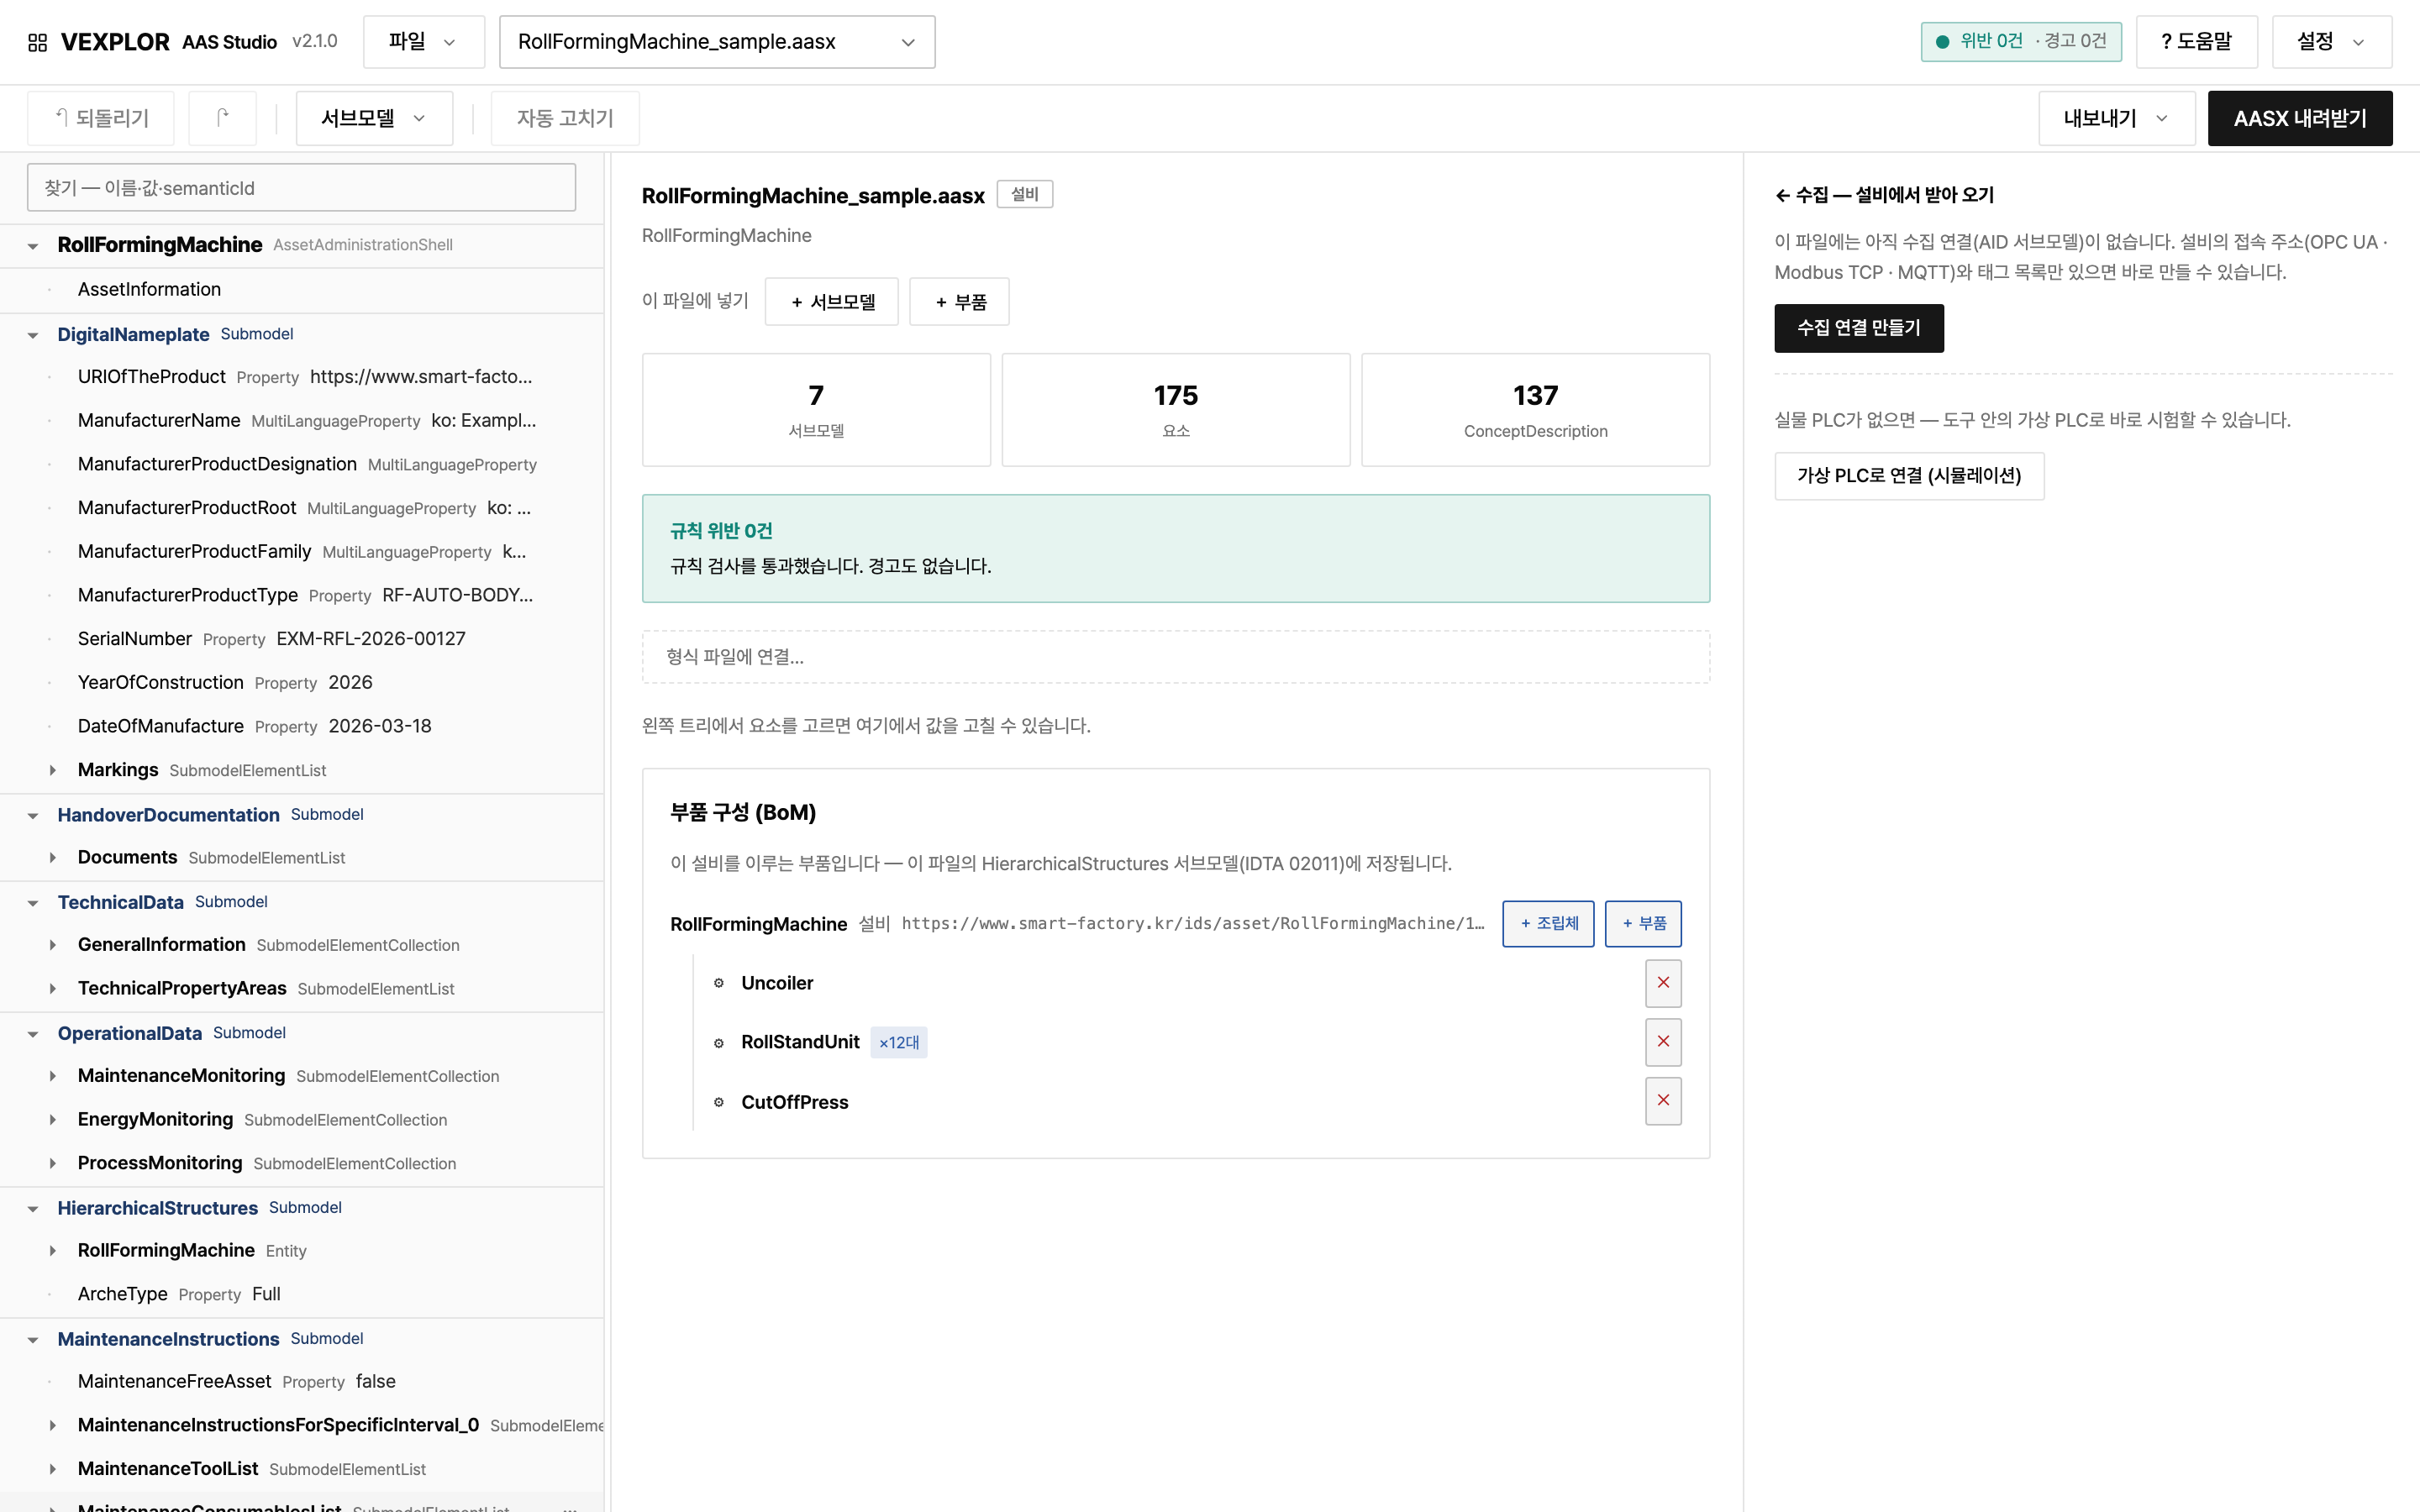The width and height of the screenshot is (2420, 1512).
Task: Click the 되돌리기 undo button
Action: point(101,118)
